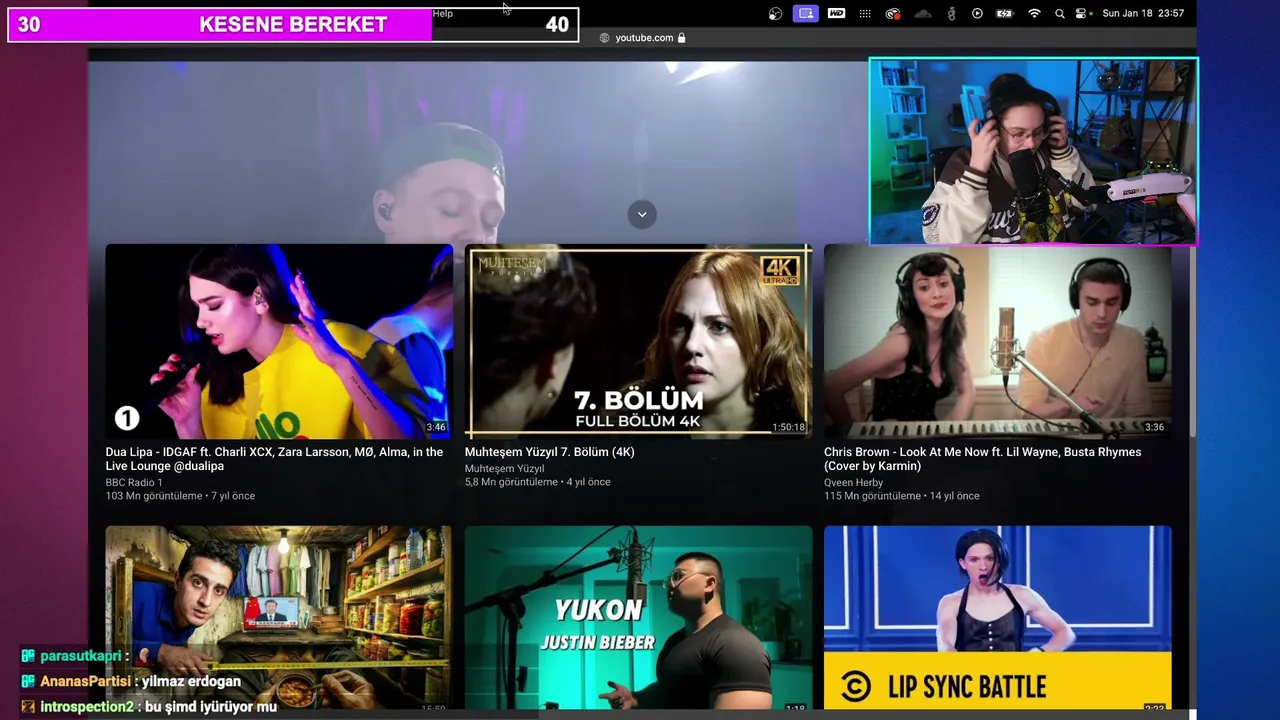Click the 3:46 duration badge on Dua Lipa video
The image size is (1280, 720).
point(436,427)
